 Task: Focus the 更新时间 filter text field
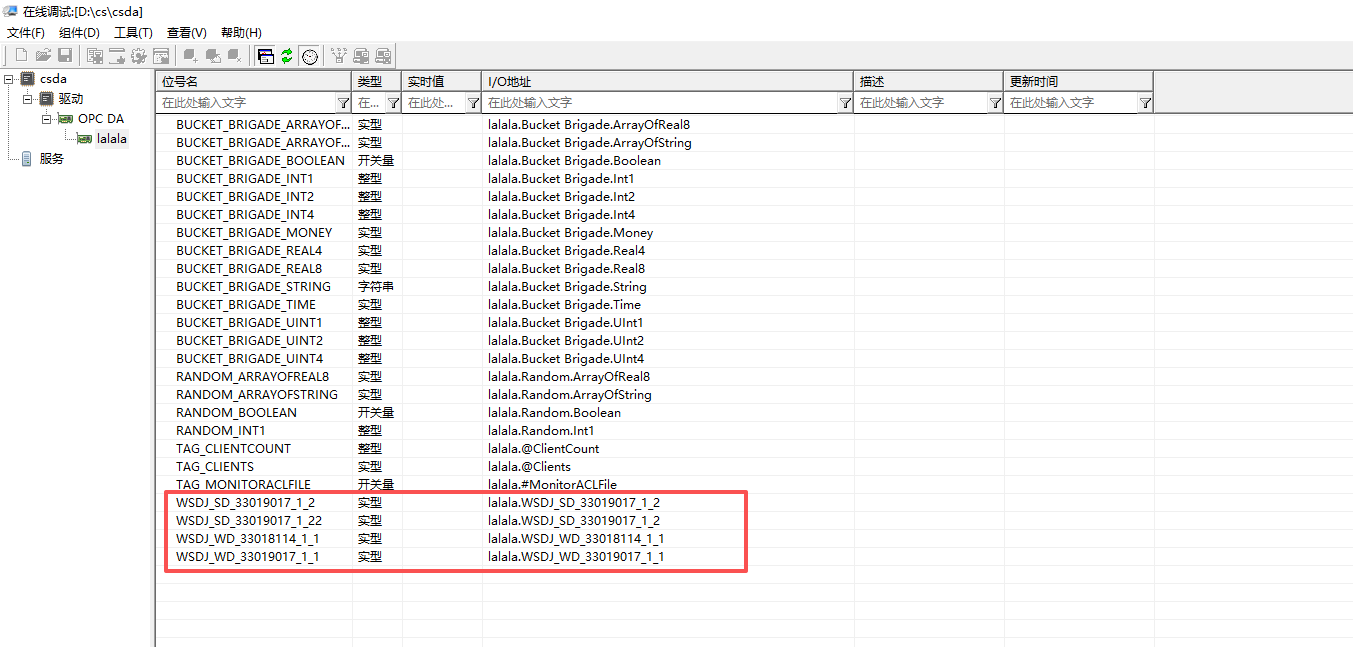pos(1071,103)
